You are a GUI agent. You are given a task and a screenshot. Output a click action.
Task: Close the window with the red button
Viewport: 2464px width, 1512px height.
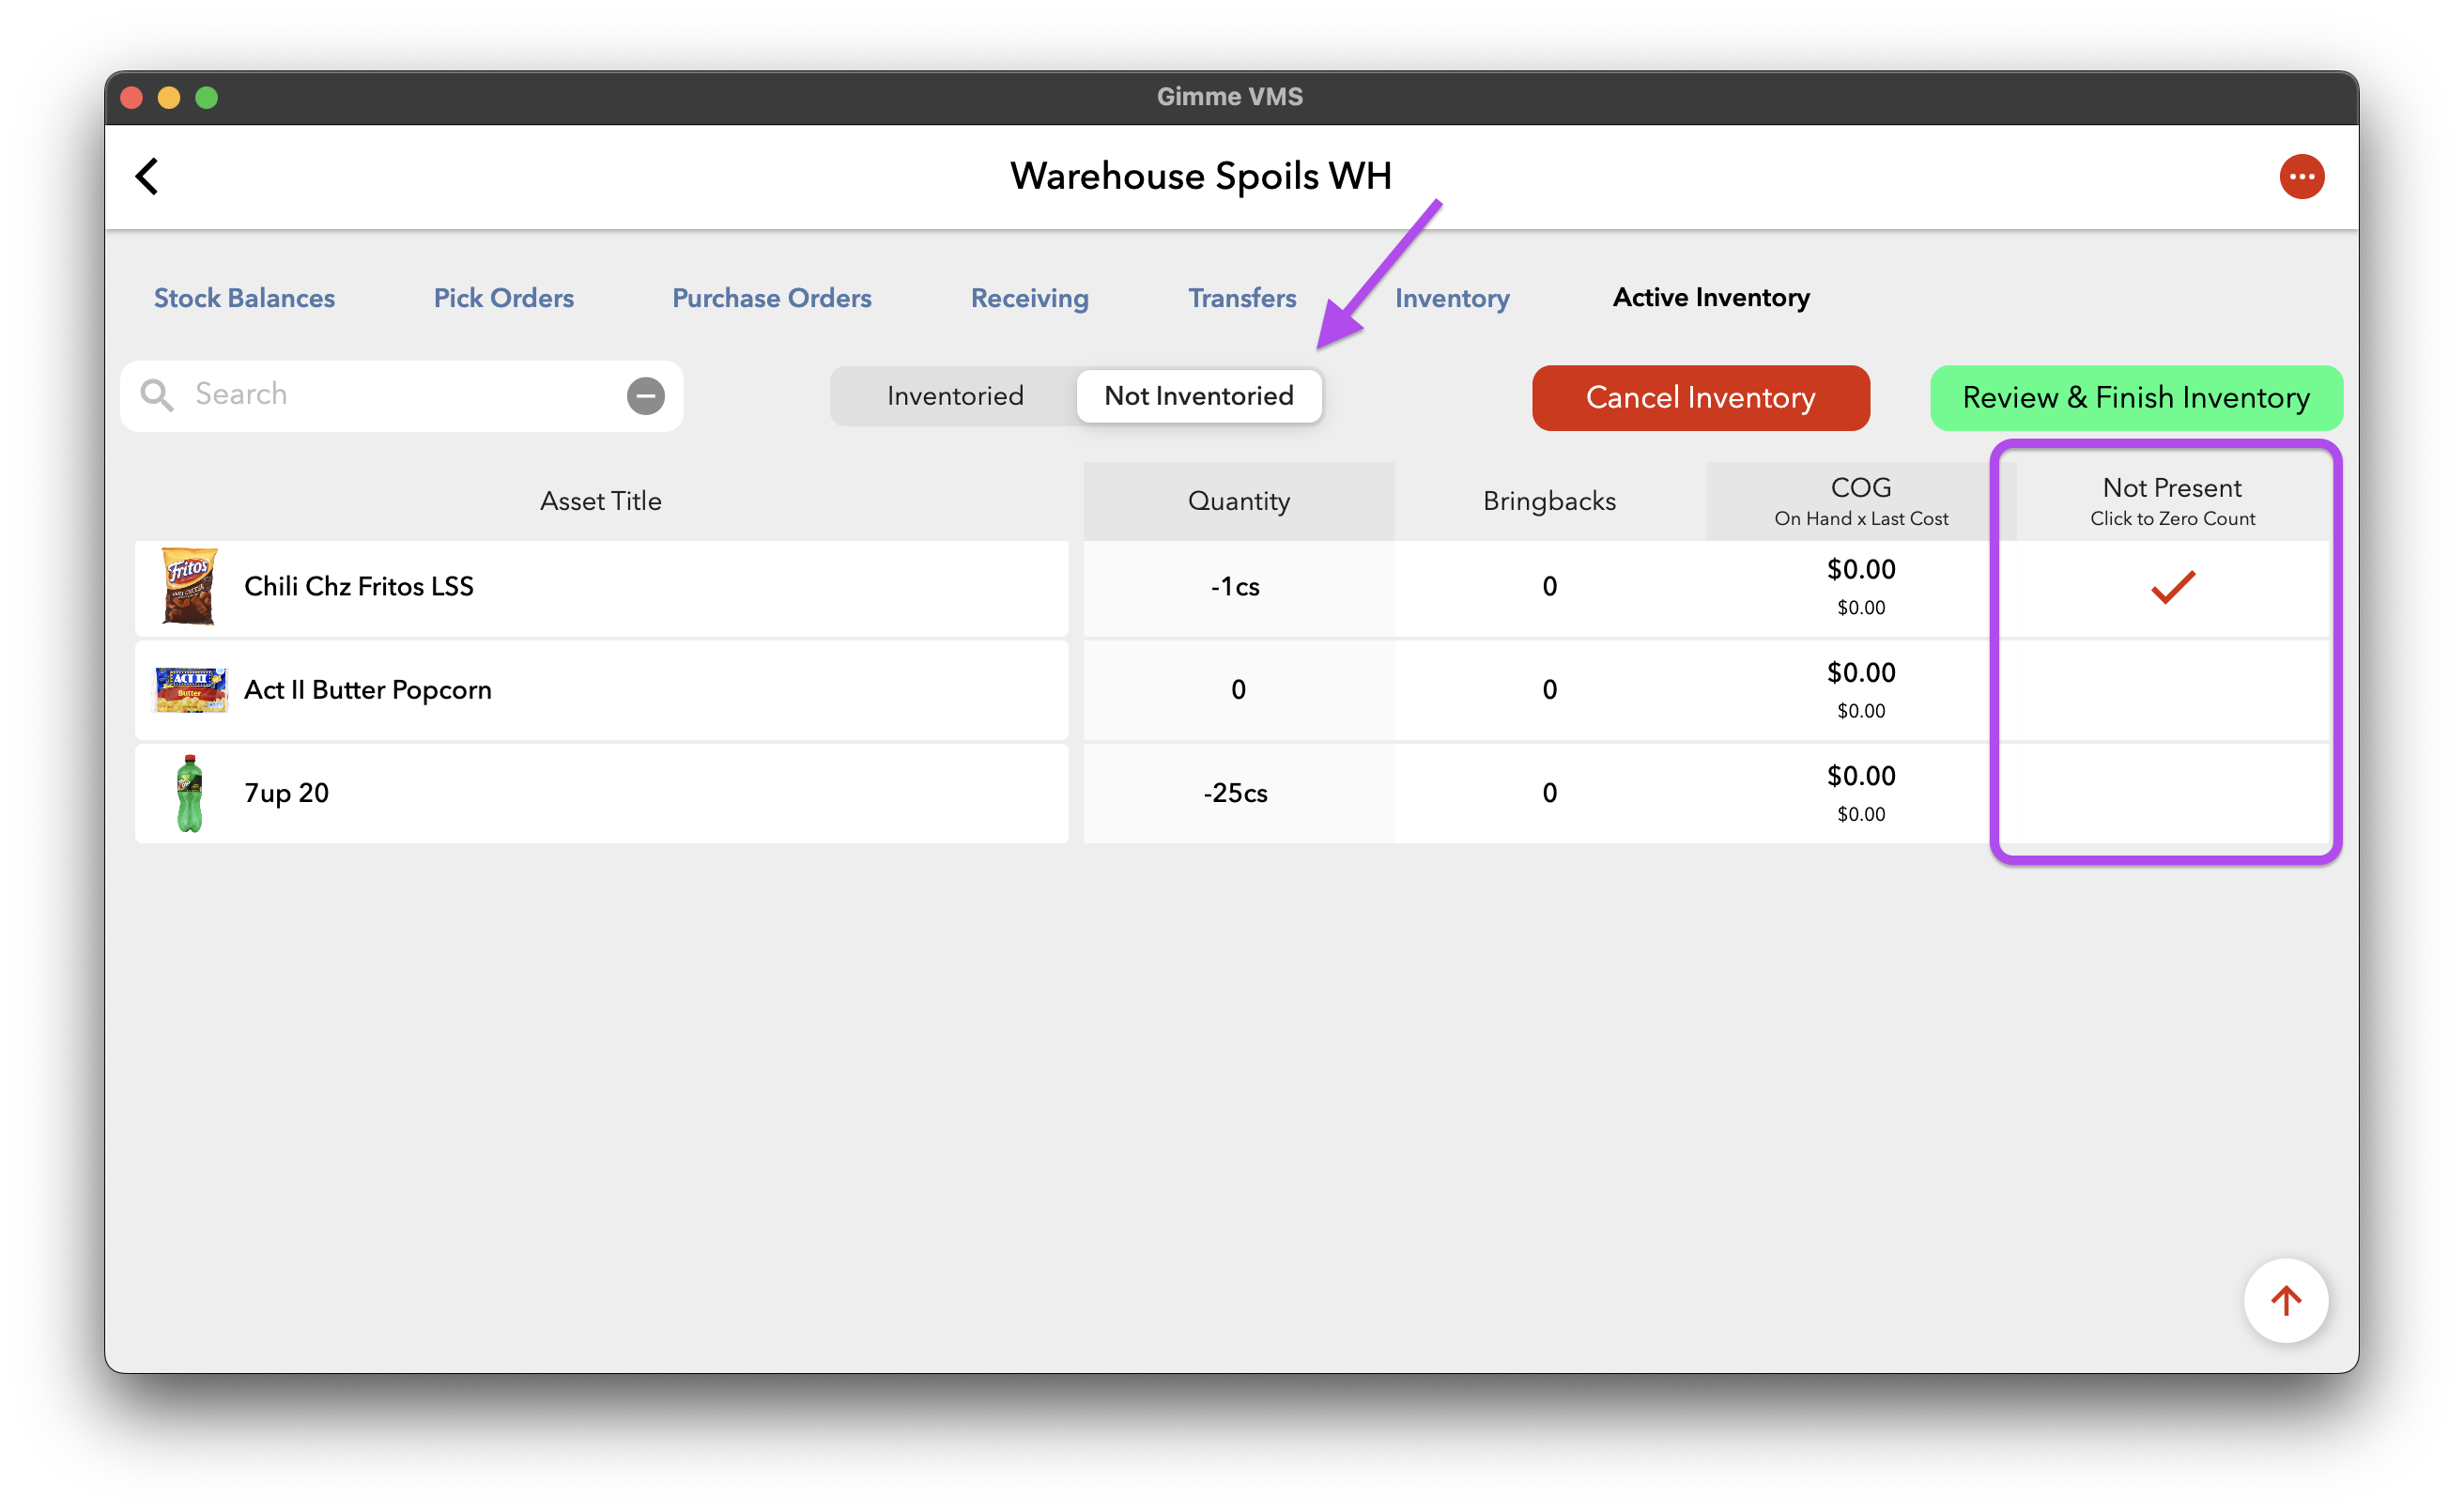tap(131, 97)
